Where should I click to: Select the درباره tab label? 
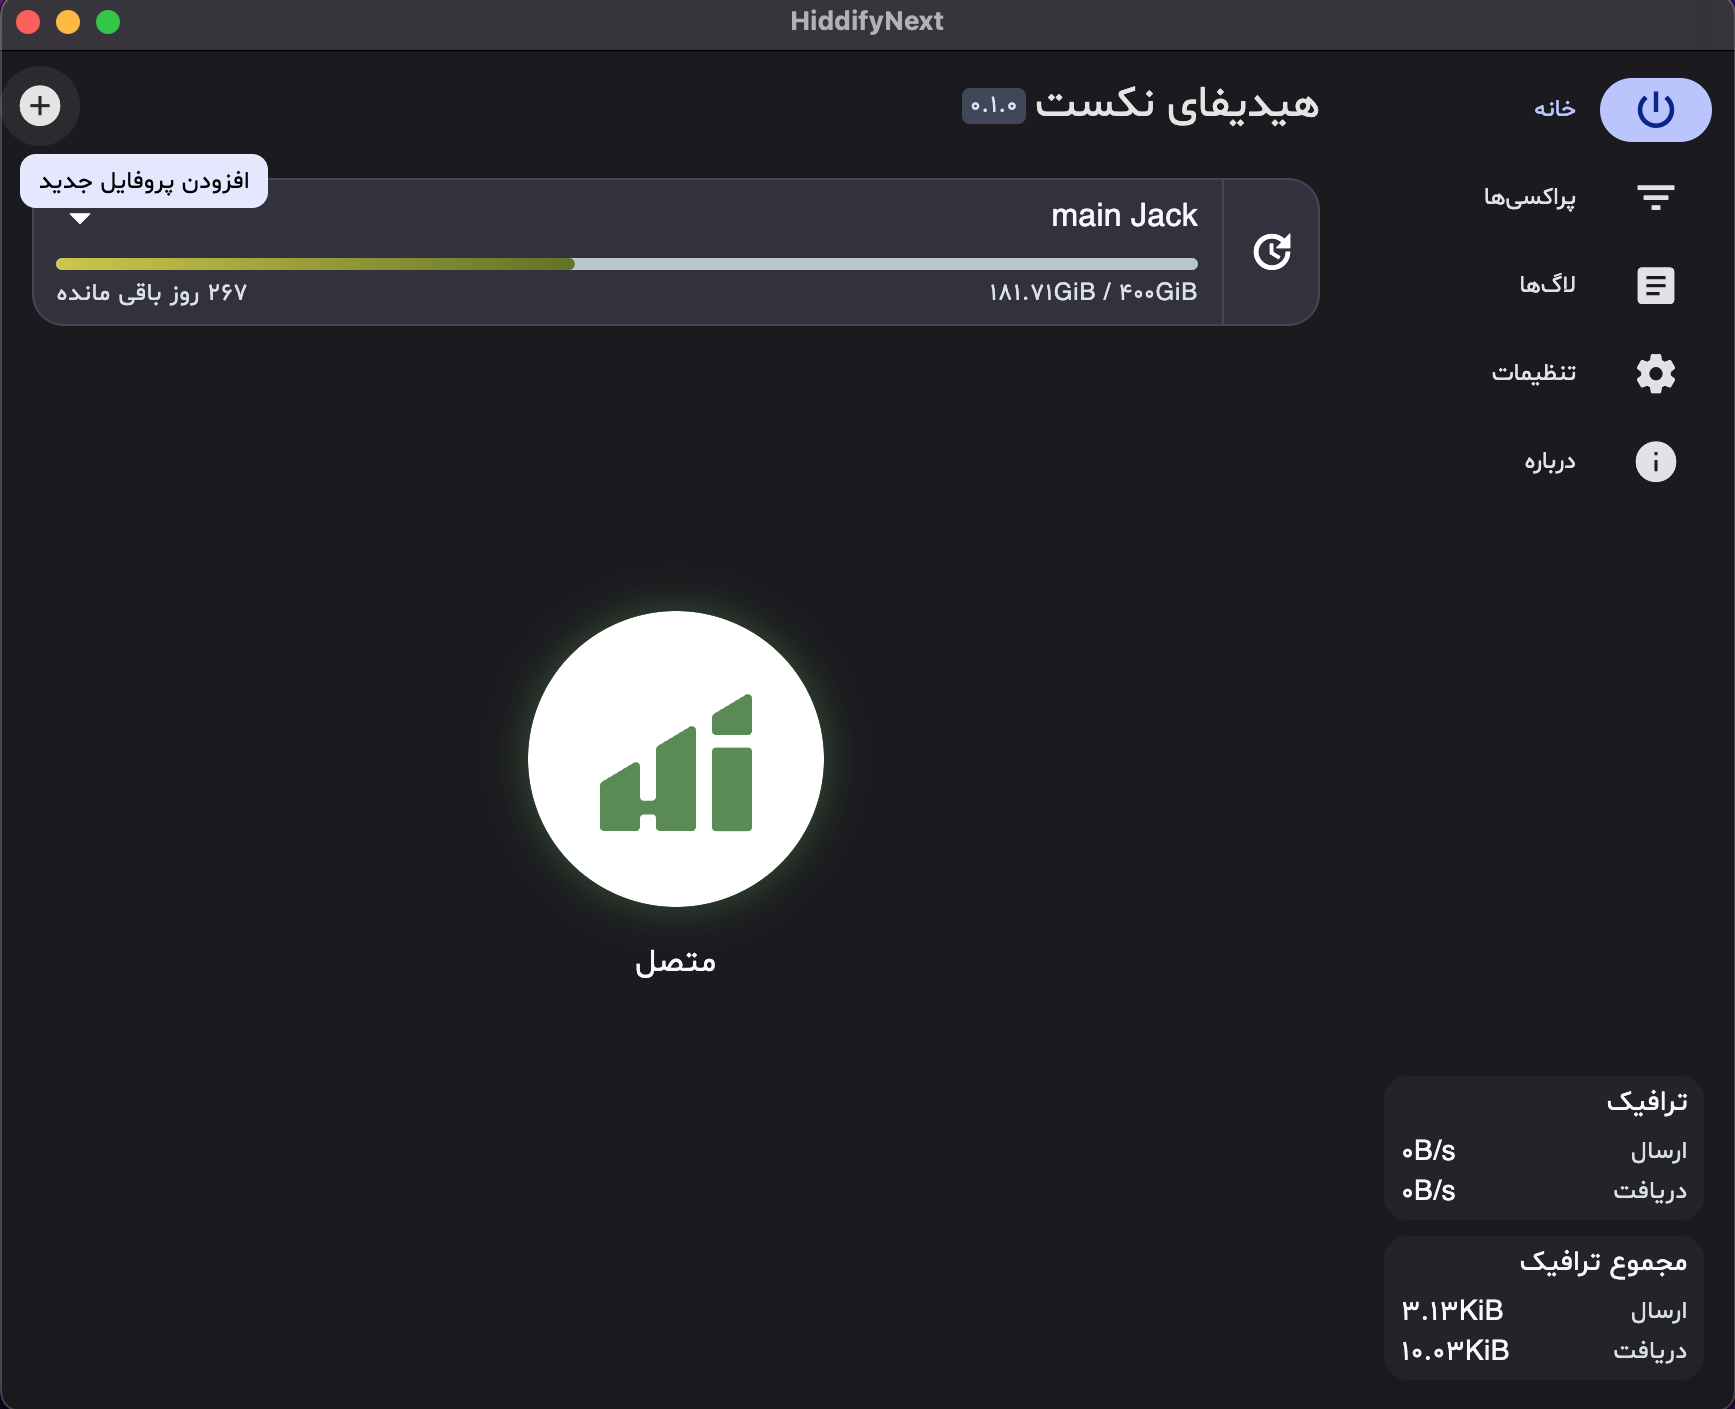click(x=1549, y=461)
